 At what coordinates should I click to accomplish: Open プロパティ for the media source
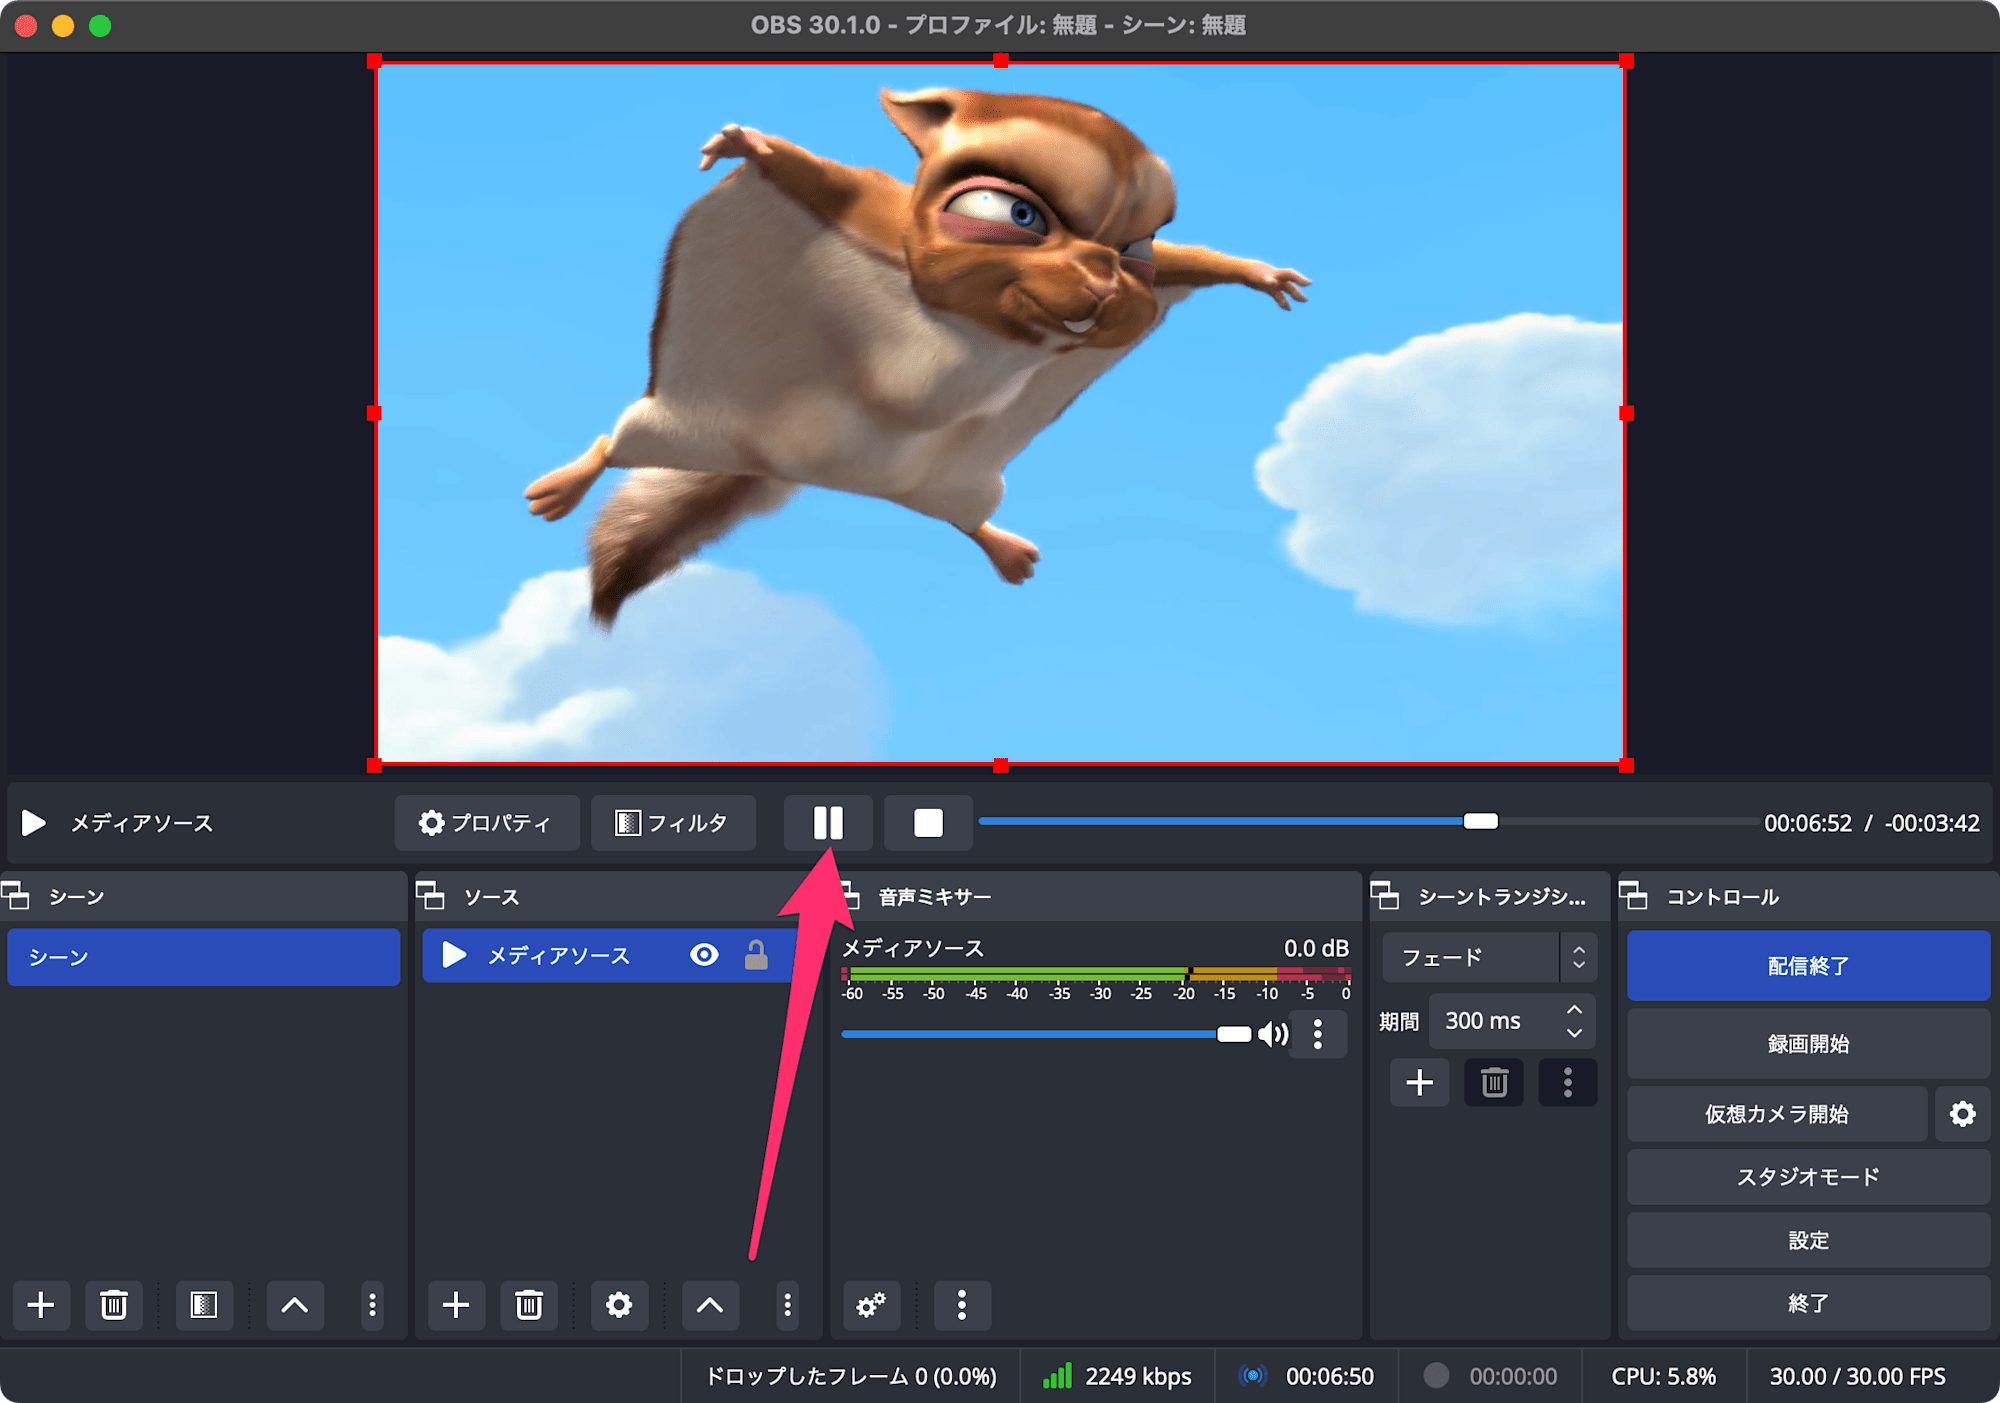(486, 823)
